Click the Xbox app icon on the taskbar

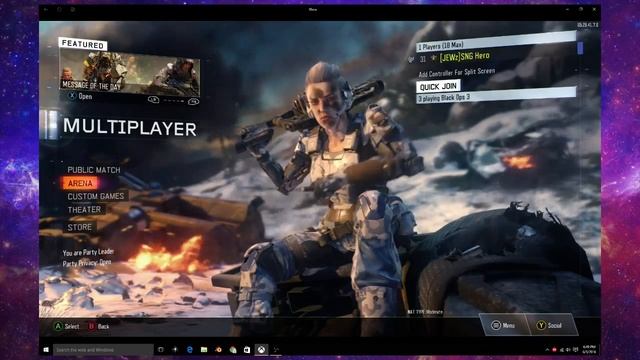coord(261,350)
